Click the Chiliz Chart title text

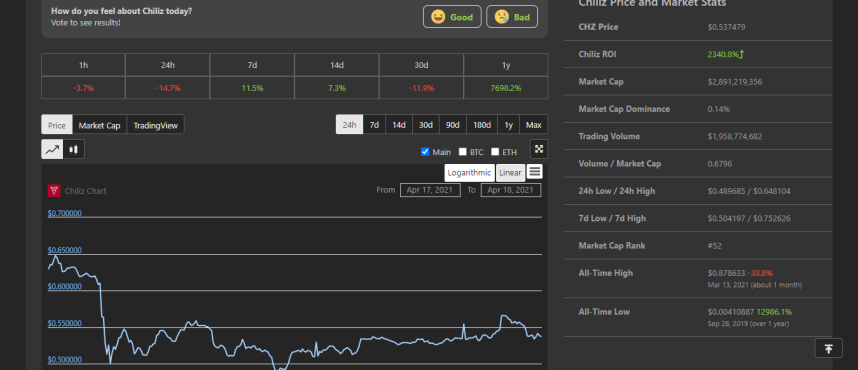pyautogui.click(x=85, y=191)
